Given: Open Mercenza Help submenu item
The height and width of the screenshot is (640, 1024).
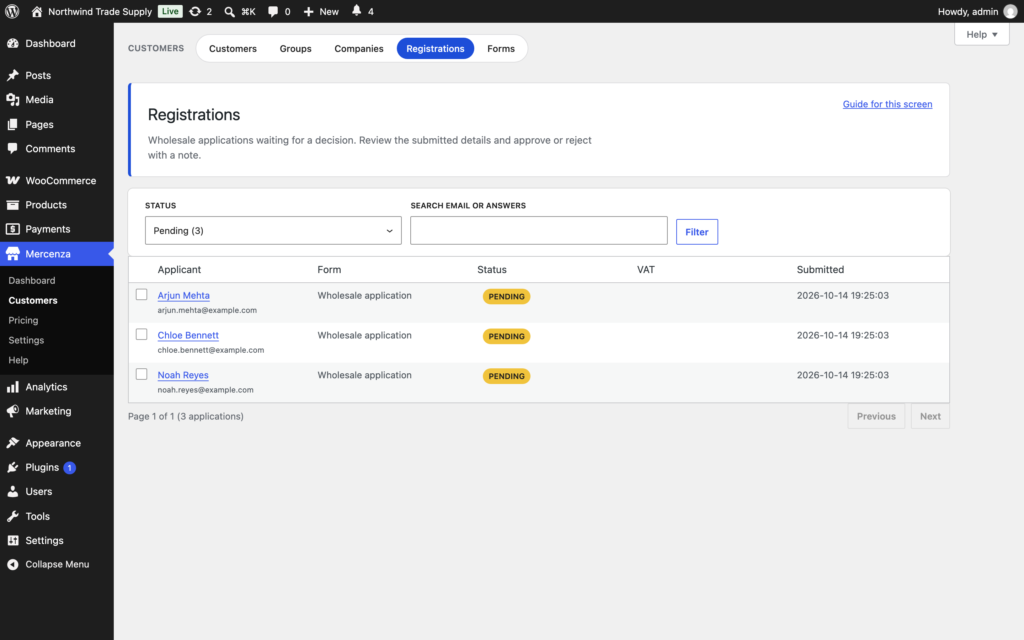Looking at the screenshot, I should pyautogui.click(x=18, y=360).
